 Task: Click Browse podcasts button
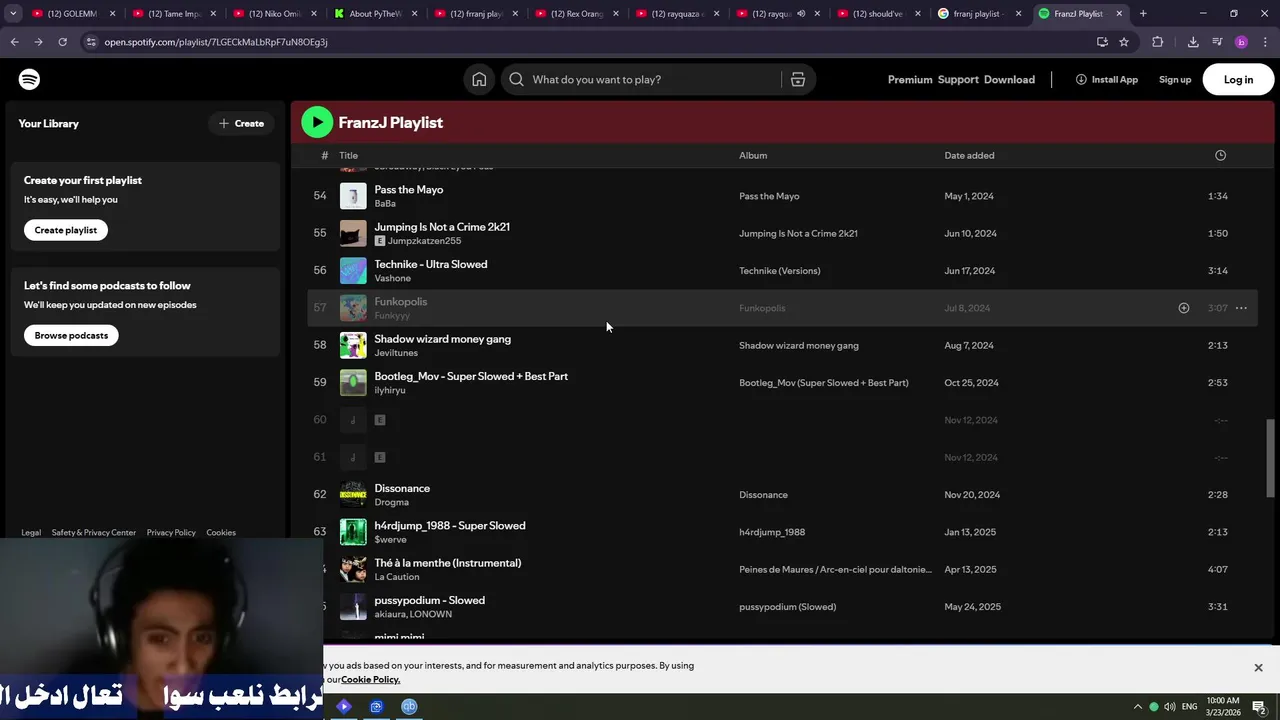pos(71,335)
